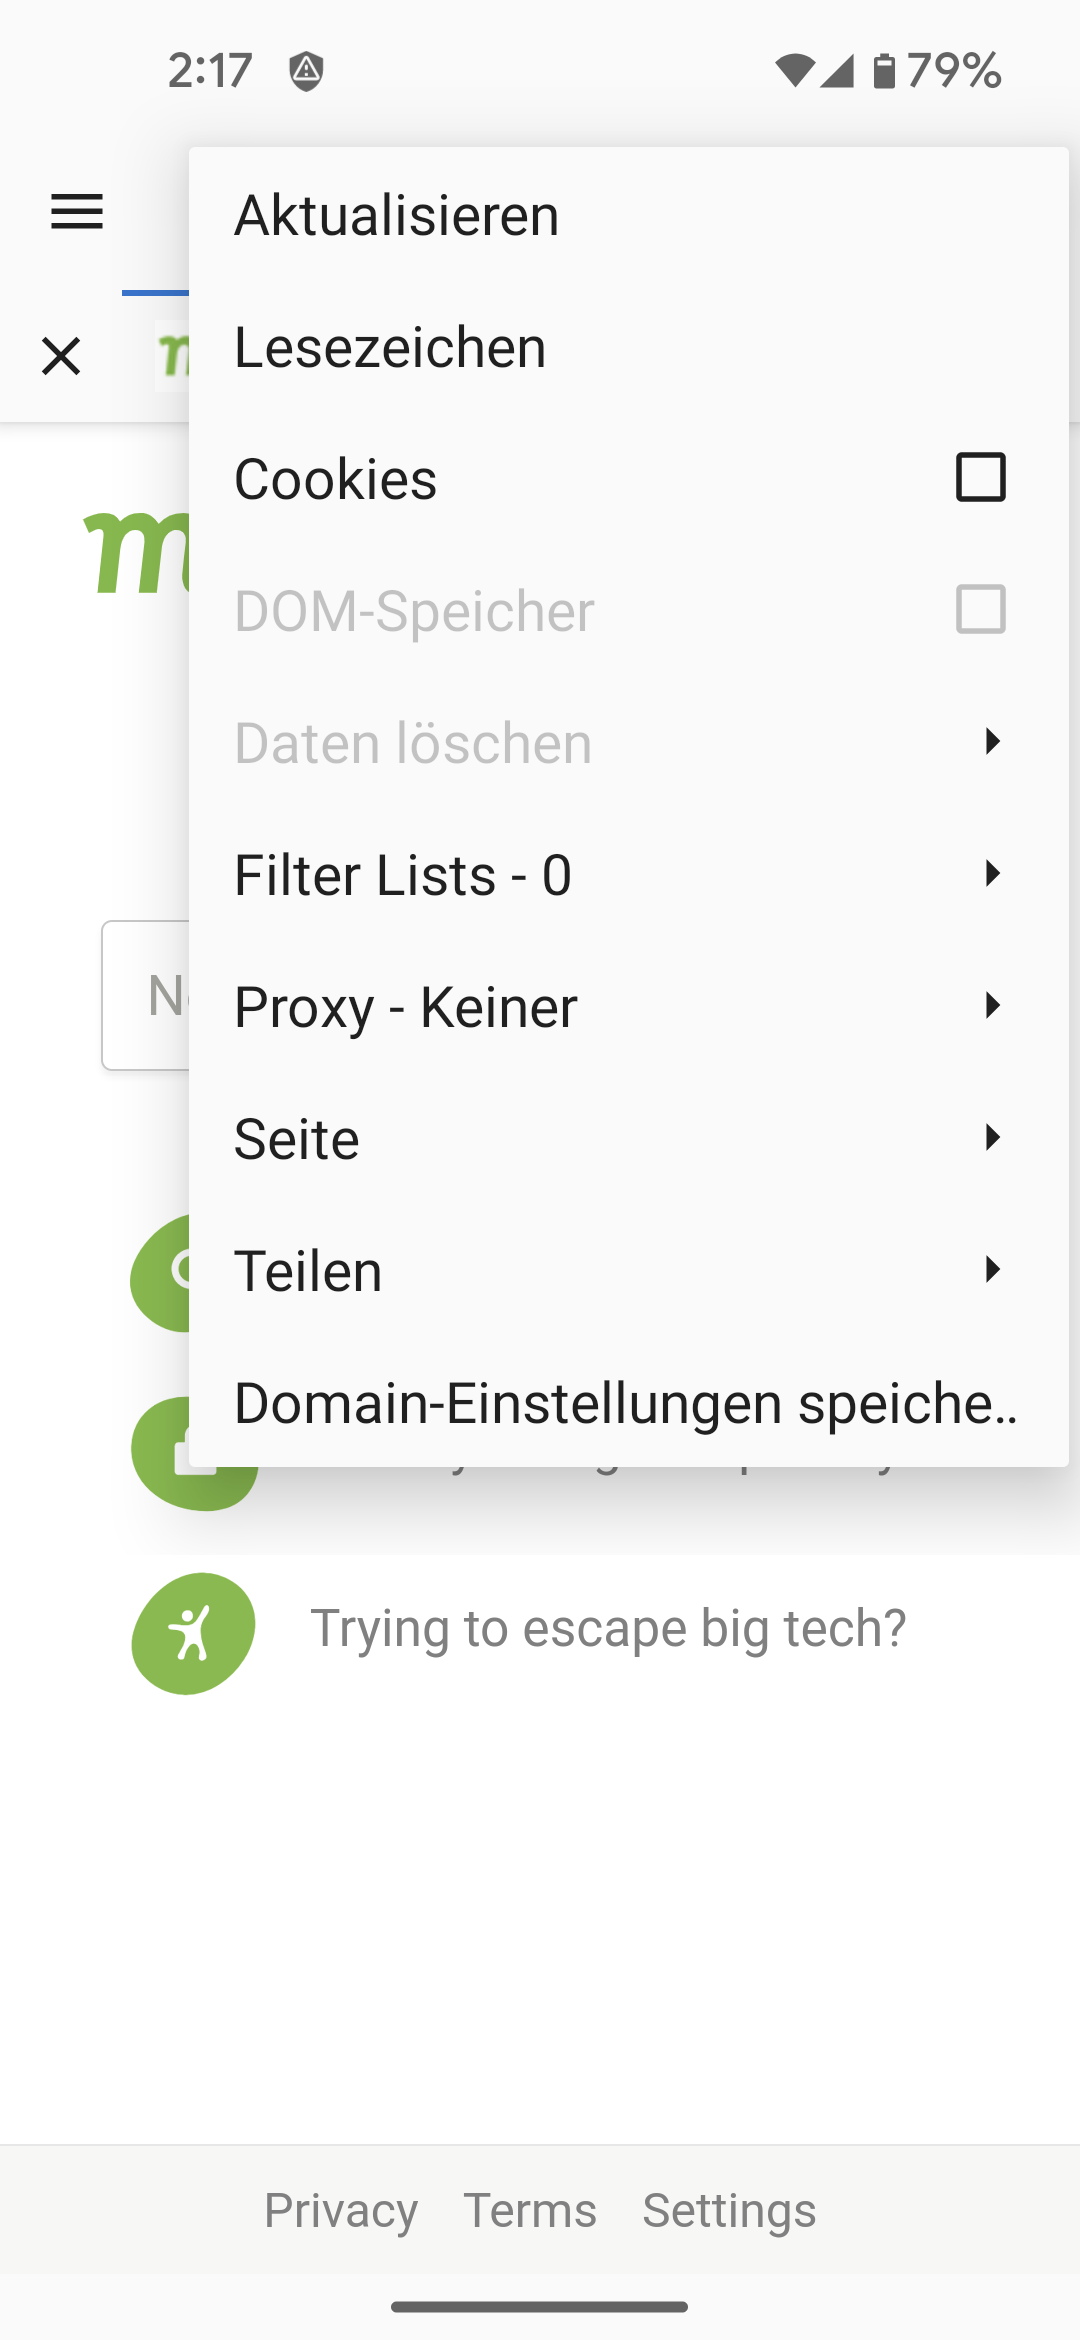Select Domain-Einstellungen speichern menu item

[625, 1403]
